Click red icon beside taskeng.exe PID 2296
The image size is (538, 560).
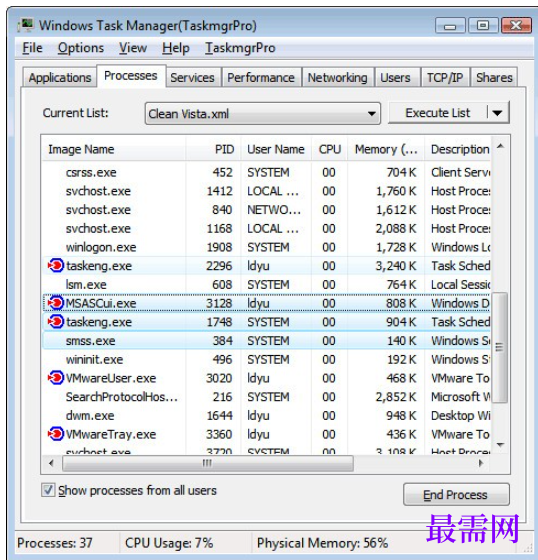[55, 265]
